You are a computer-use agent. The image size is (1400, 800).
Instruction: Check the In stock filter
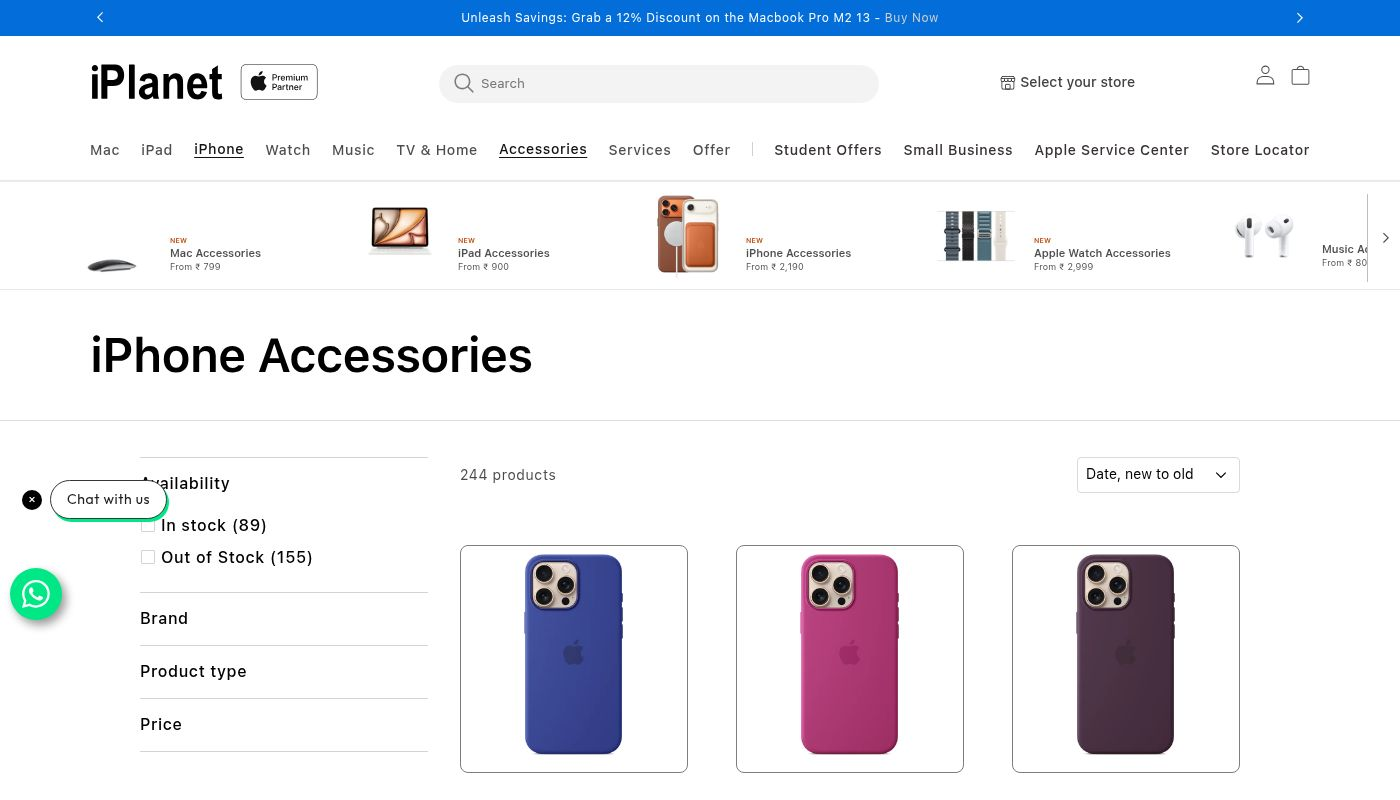(148, 525)
